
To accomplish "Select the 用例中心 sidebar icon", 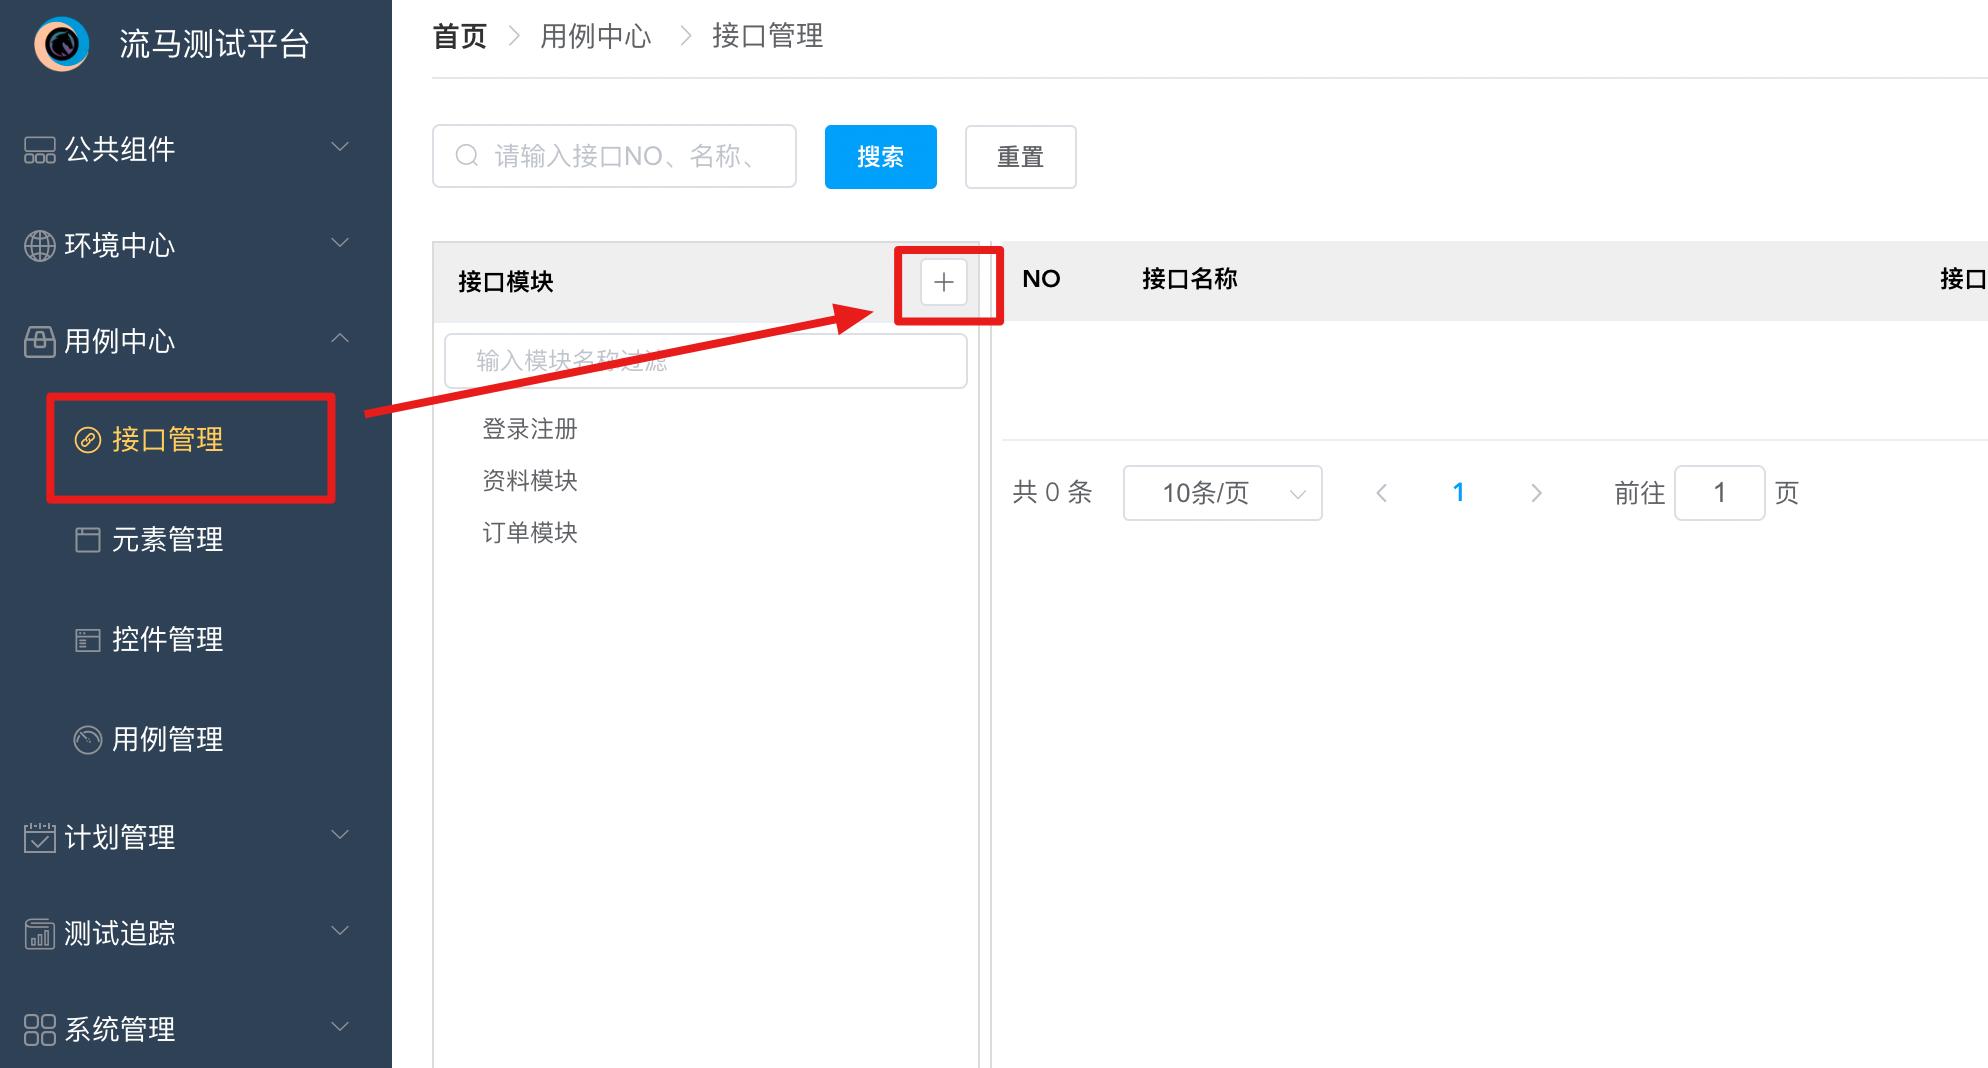I will click(x=38, y=341).
